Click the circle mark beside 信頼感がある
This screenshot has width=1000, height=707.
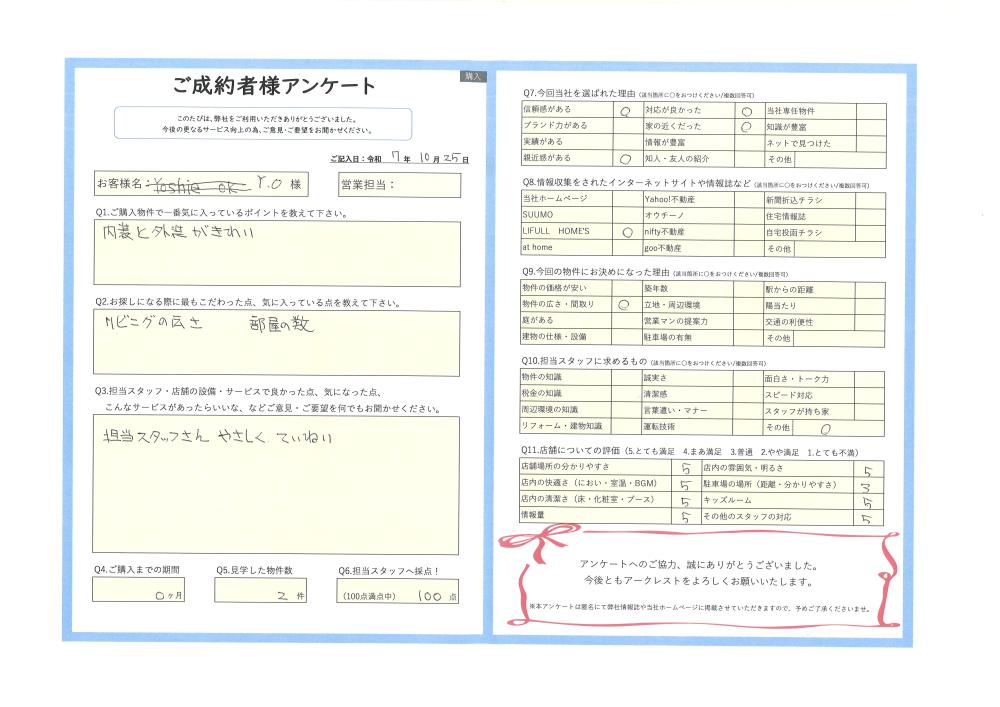[625, 111]
